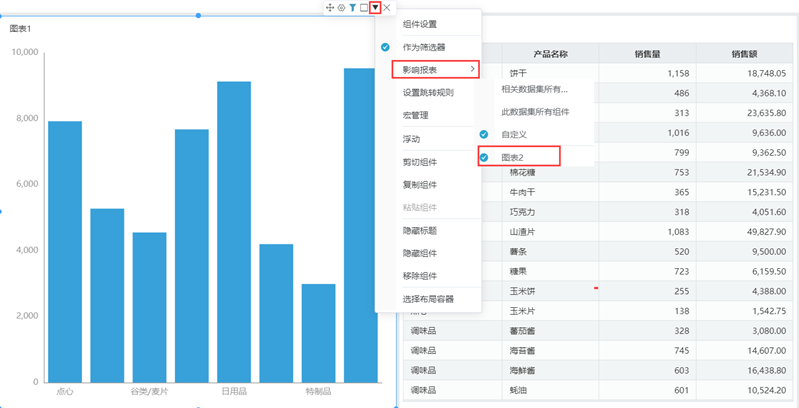Open component settings via the gear icon

click(341, 8)
